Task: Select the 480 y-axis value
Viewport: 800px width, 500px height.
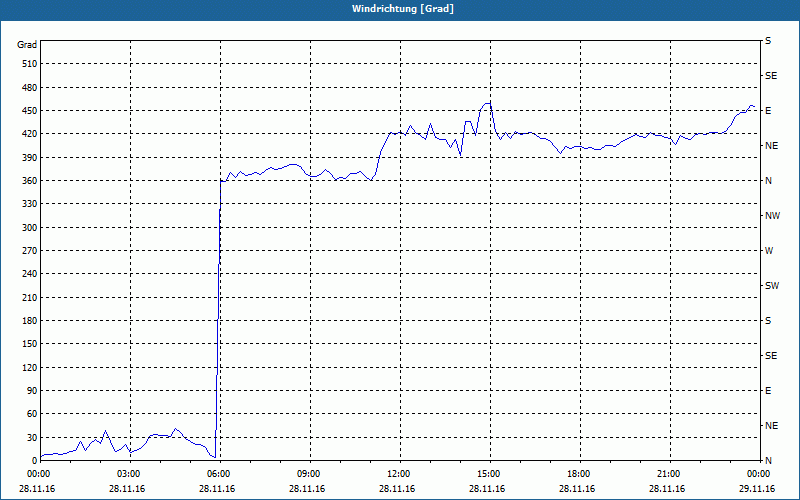Action: [x=30, y=87]
